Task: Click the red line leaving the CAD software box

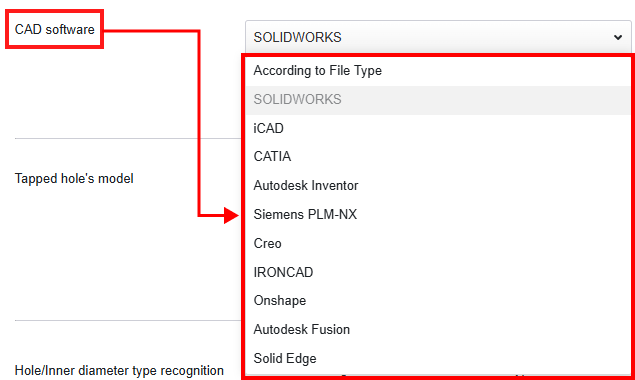Action: pyautogui.click(x=151, y=30)
